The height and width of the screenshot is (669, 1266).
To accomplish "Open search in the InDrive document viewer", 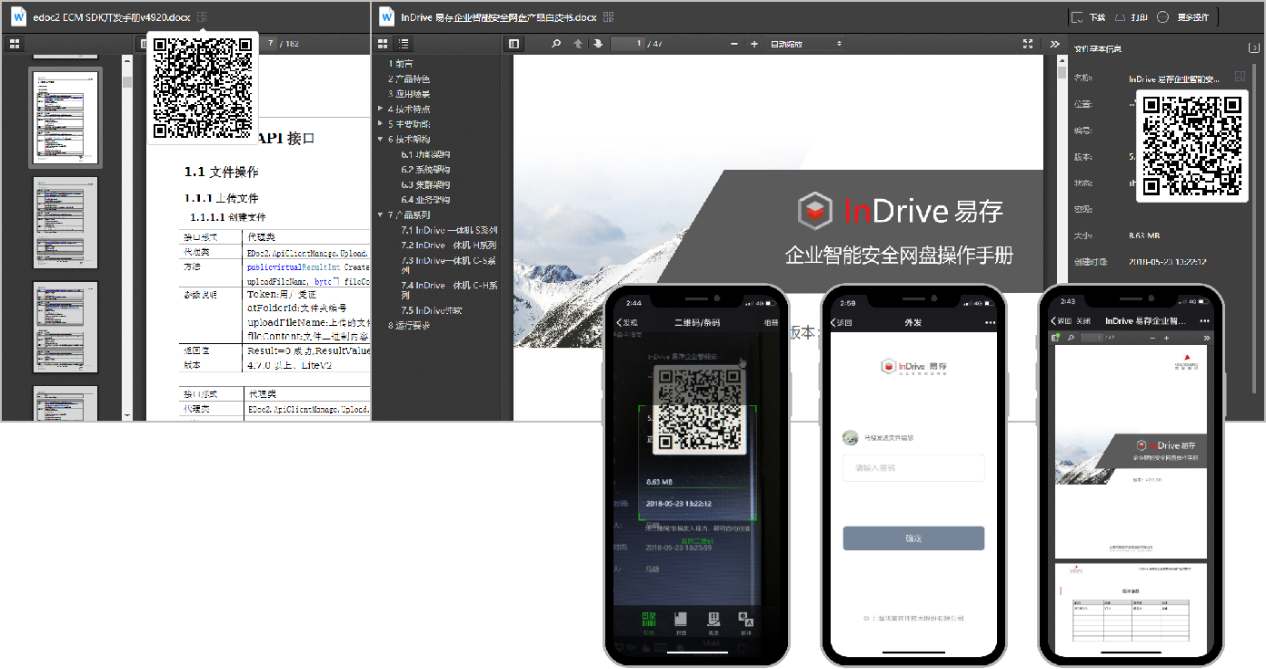I will click(557, 44).
